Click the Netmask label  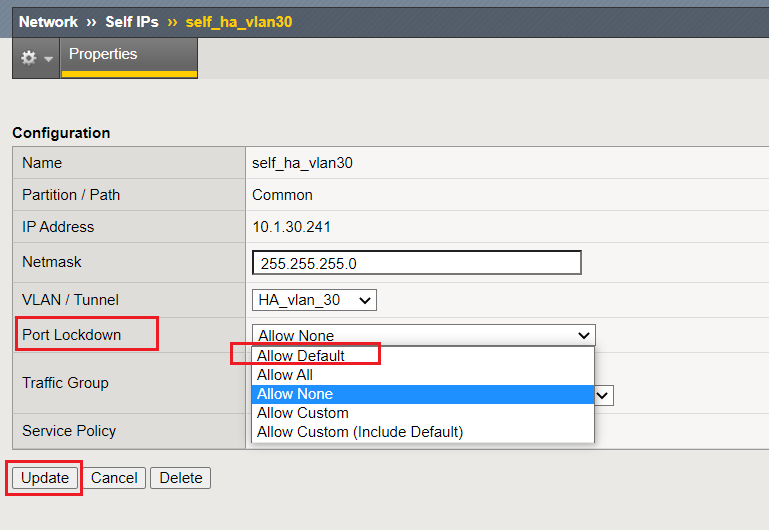(51, 262)
